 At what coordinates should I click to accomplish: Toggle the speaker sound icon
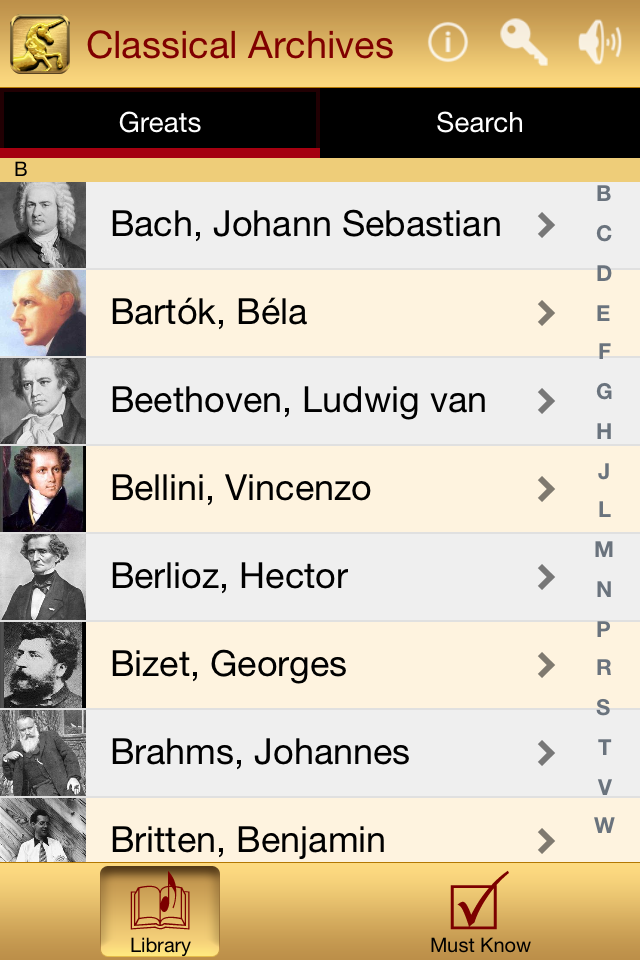click(599, 42)
